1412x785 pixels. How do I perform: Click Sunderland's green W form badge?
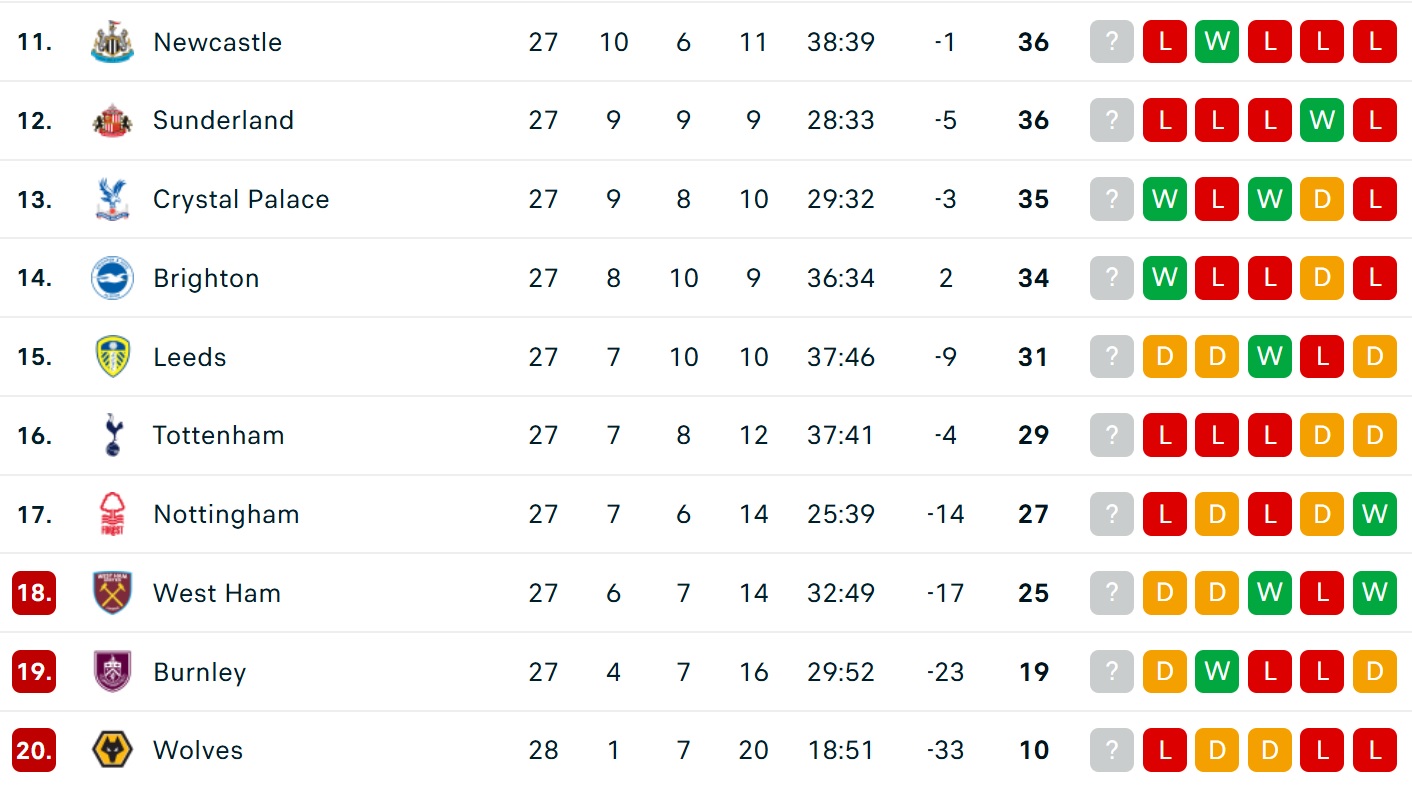point(1322,121)
